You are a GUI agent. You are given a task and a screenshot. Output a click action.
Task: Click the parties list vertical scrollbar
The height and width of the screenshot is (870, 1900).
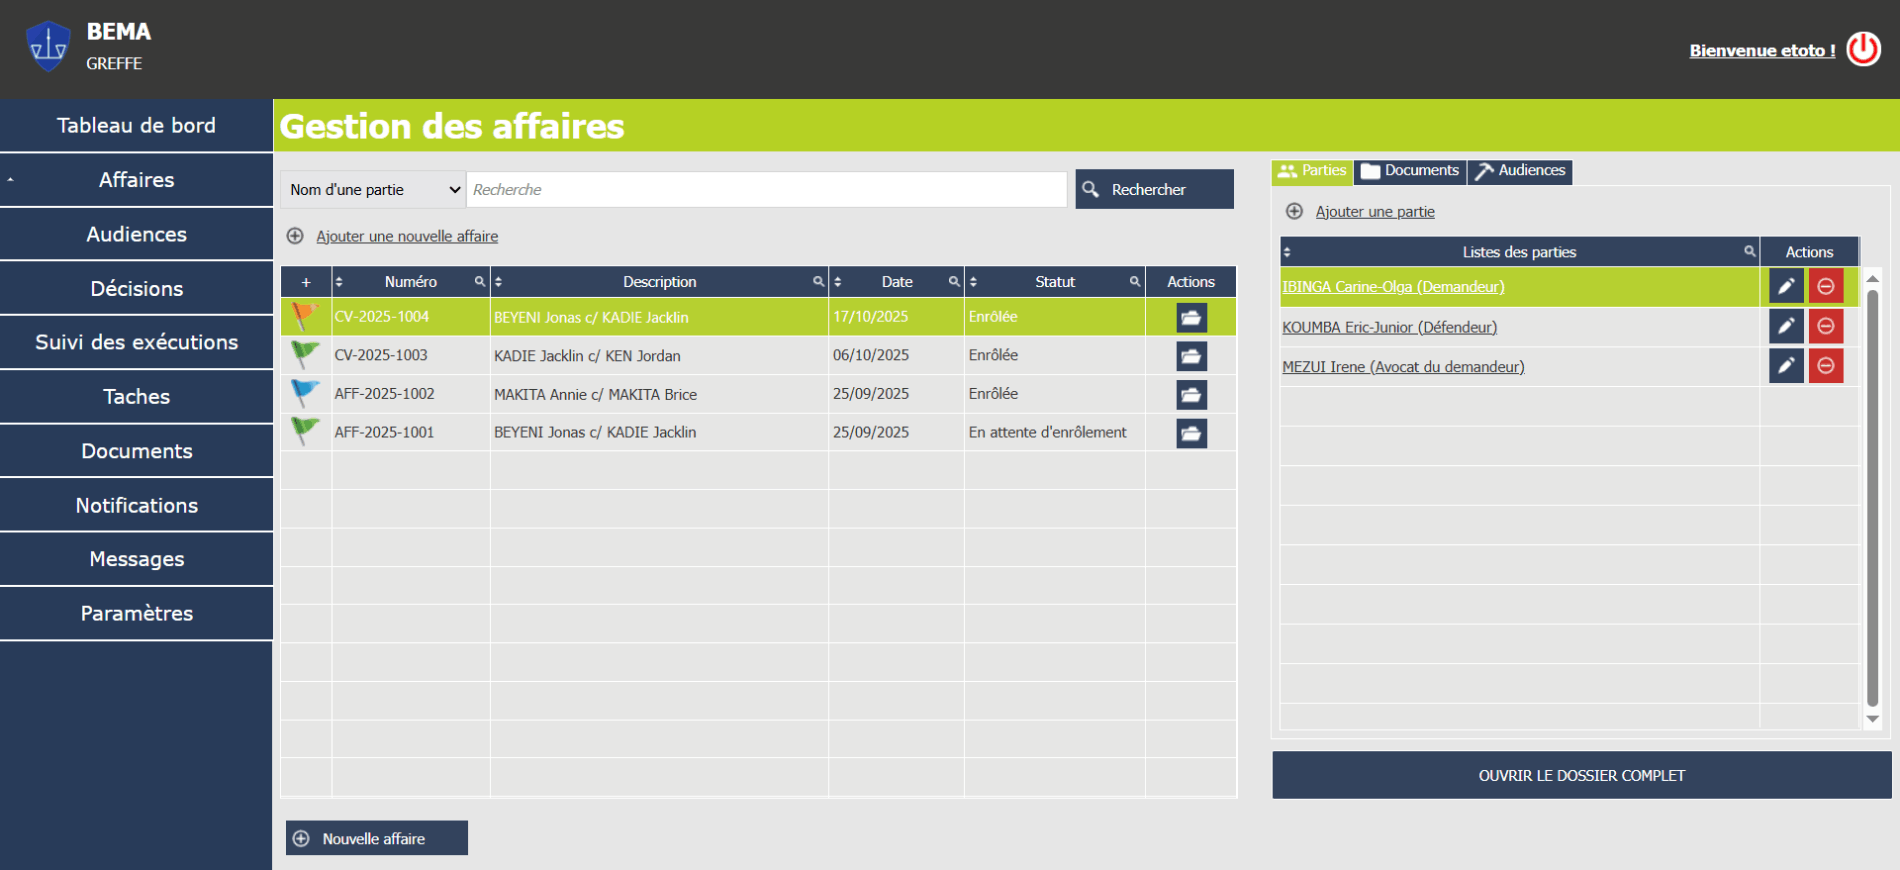coord(1872,498)
